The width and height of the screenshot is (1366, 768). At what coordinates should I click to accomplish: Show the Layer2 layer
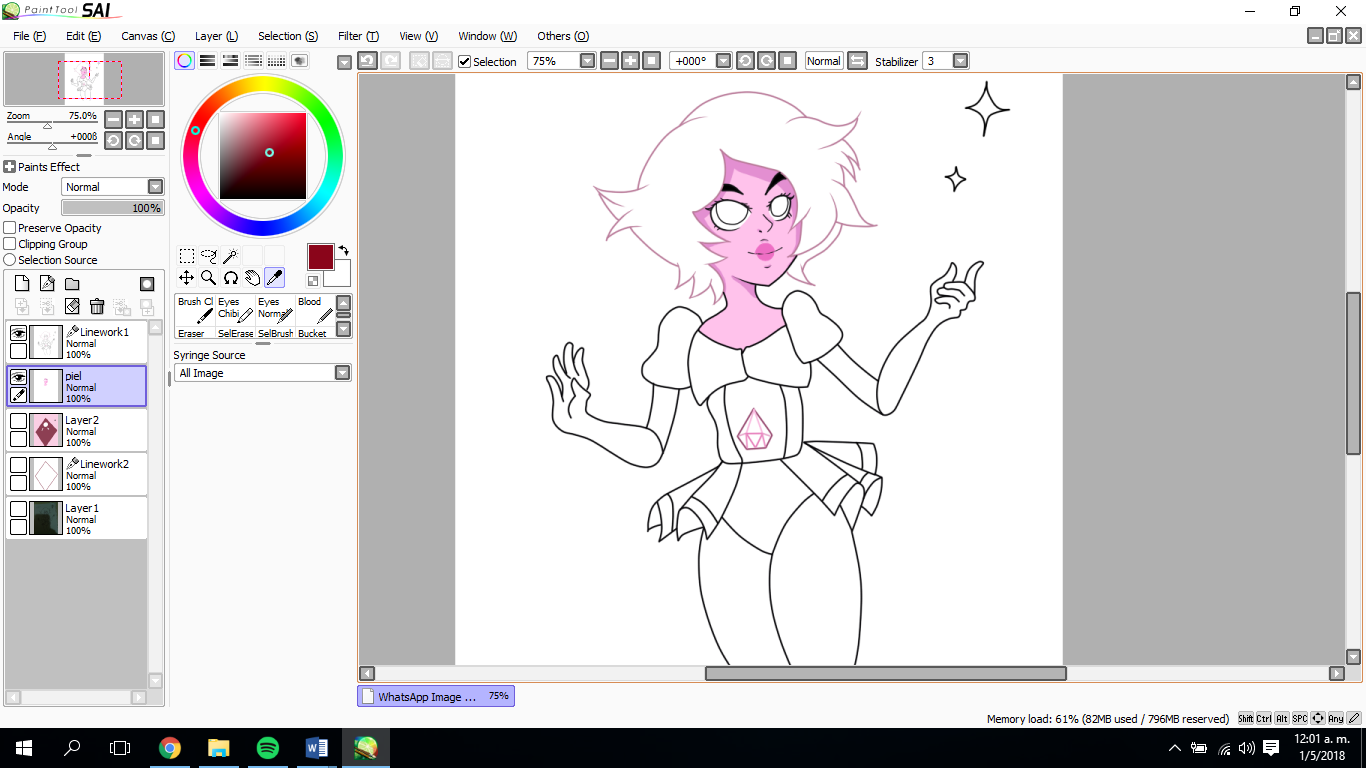(18, 421)
